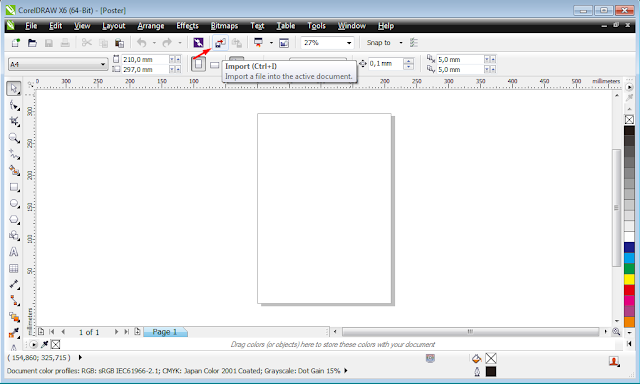The image size is (640, 384).
Task: Switch to the Page 1 tab
Action: (165, 332)
